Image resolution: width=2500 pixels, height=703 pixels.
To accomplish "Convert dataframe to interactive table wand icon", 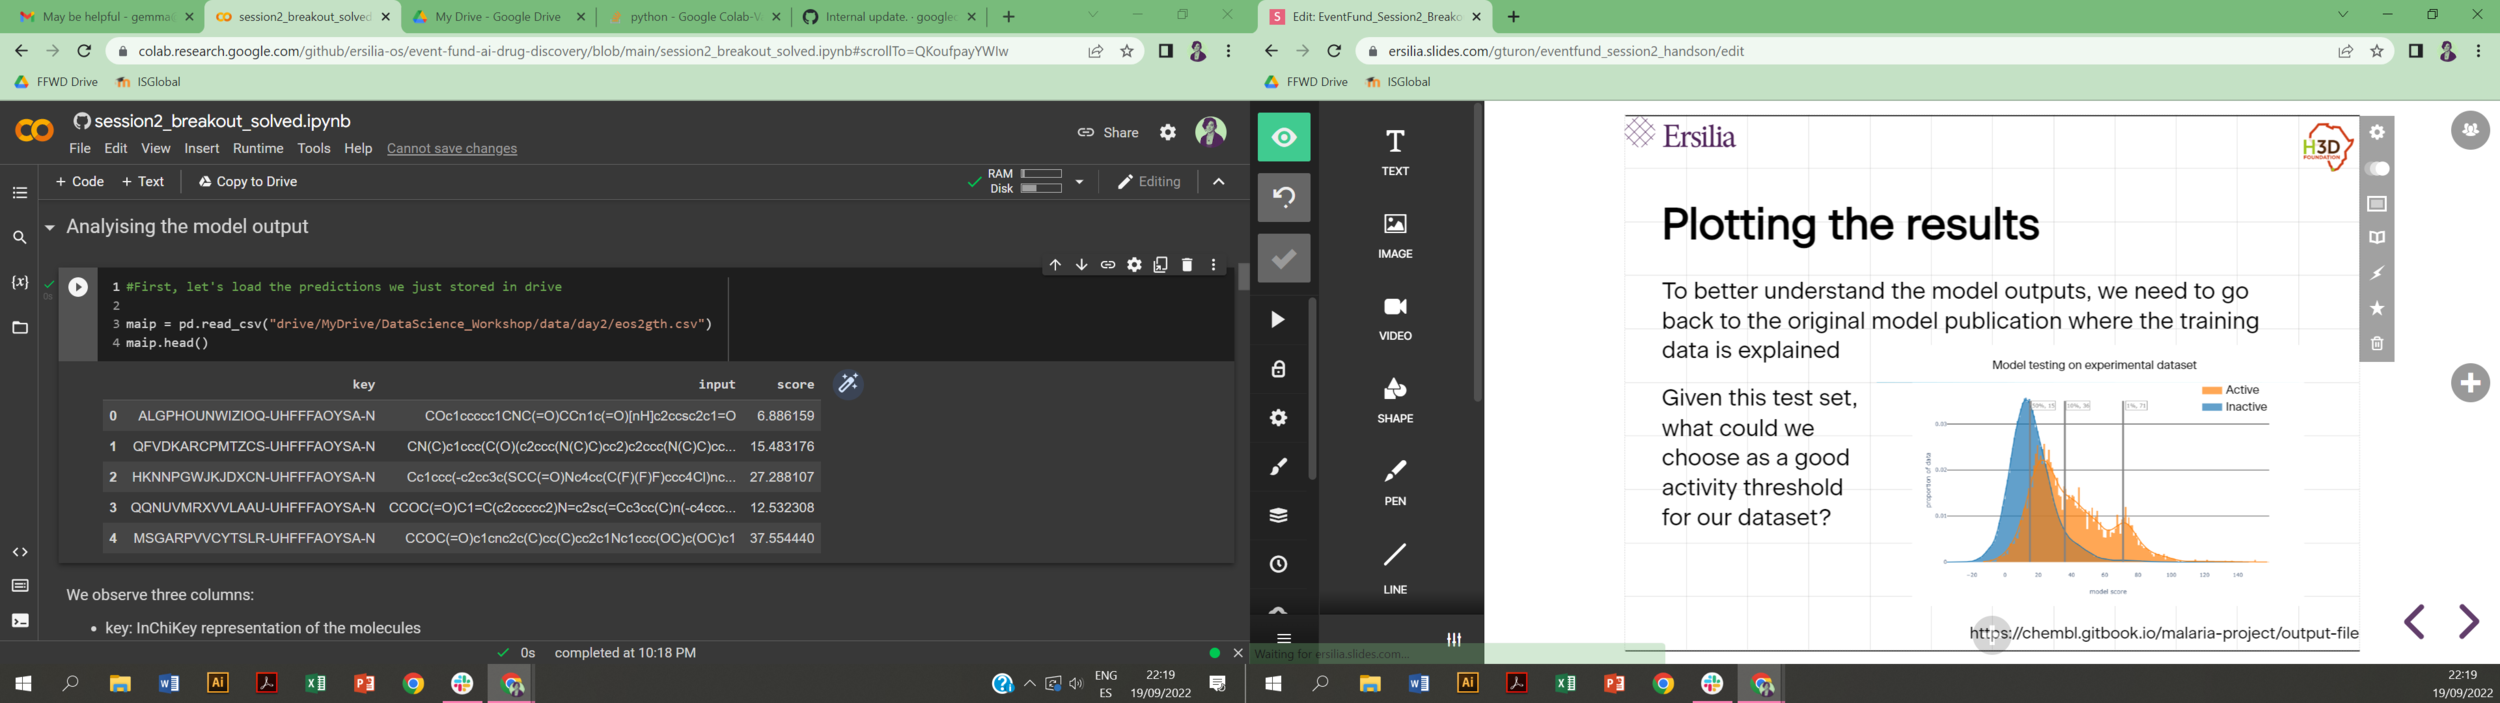I will tap(848, 384).
